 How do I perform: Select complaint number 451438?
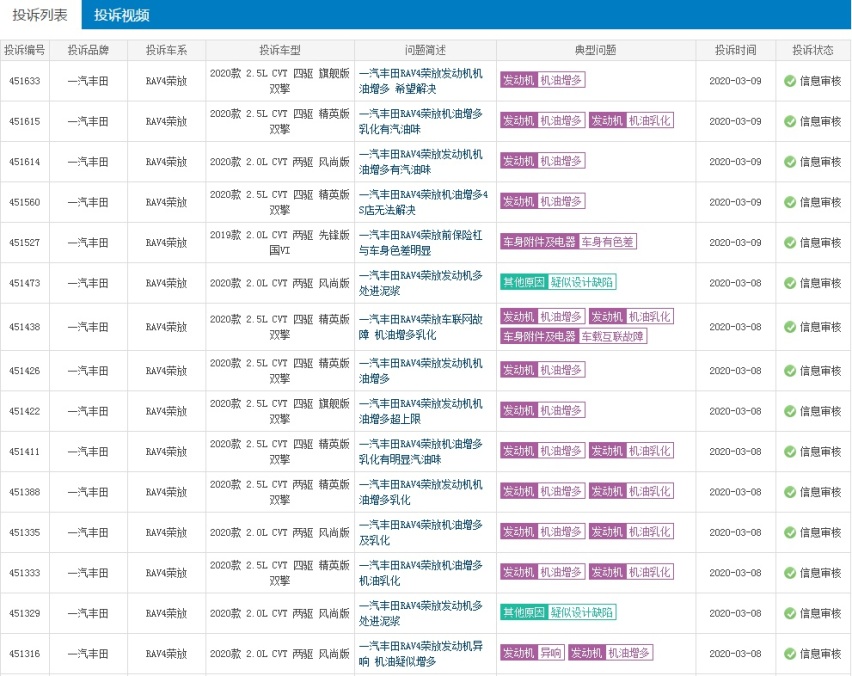pos(24,327)
